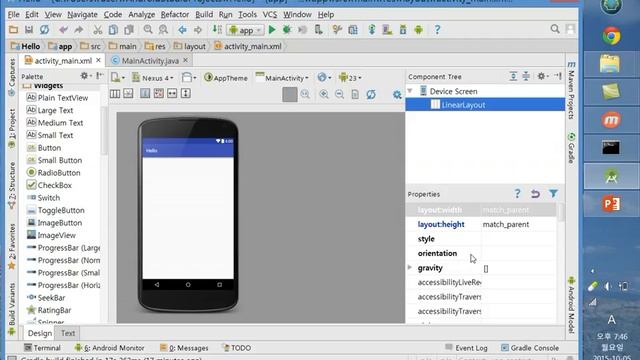Screen dimensions: 640x360
Task: Click the Save All icon
Action: 29,30
